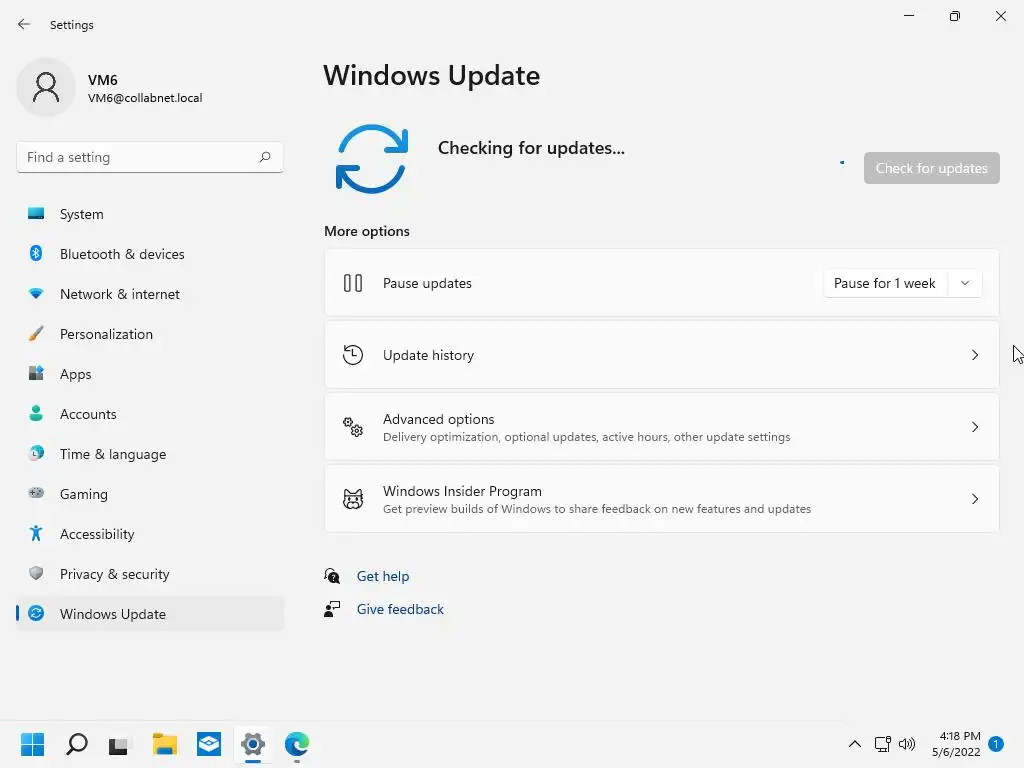This screenshot has height=768, width=1024.
Task: Click the back arrow in Settings
Action: (x=24, y=24)
